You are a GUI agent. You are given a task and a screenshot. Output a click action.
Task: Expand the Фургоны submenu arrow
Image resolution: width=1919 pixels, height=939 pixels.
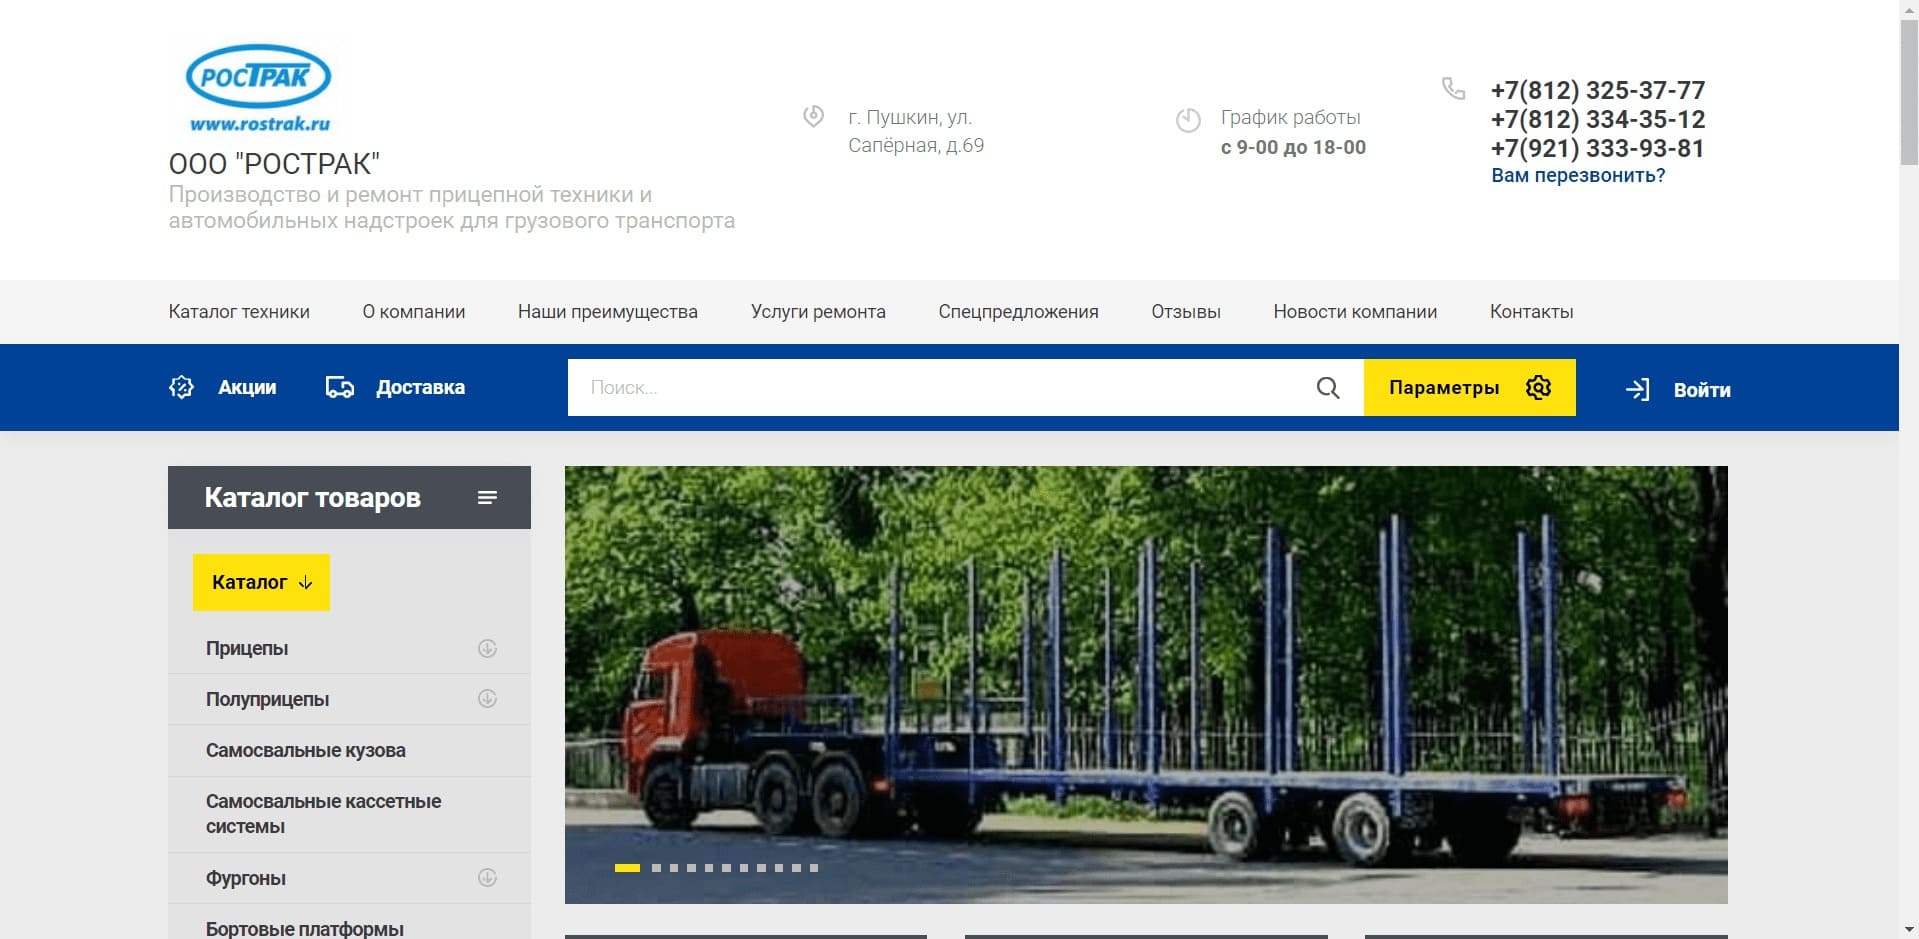click(487, 878)
